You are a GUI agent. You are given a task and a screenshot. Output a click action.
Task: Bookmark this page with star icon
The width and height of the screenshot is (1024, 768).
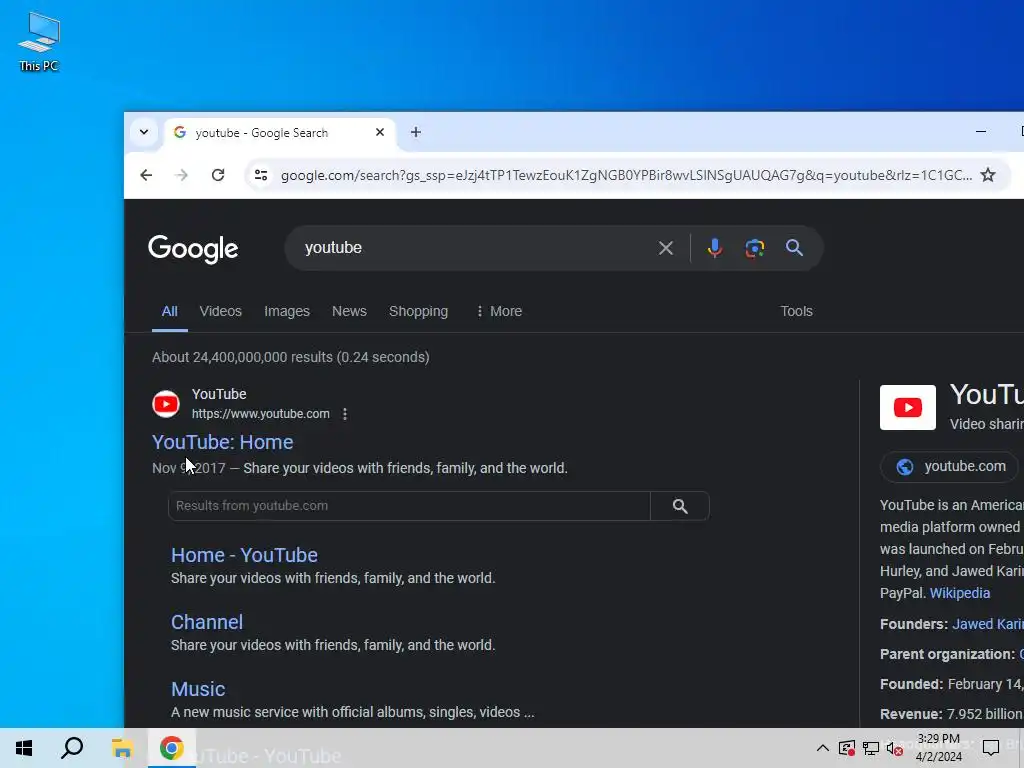[988, 175]
